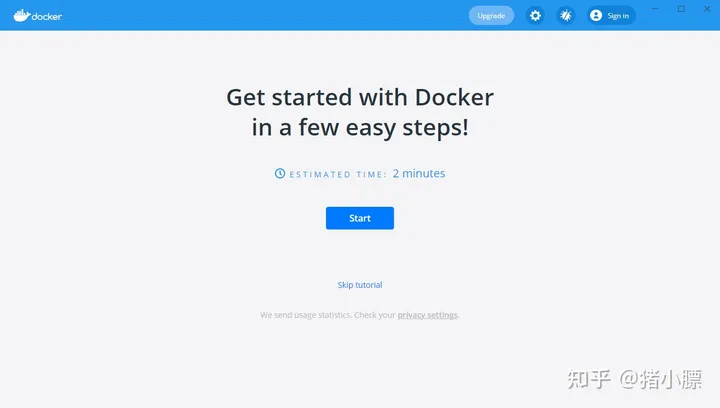Minimize the Docker Desktop window
This screenshot has height=408, width=720.
pos(655,9)
